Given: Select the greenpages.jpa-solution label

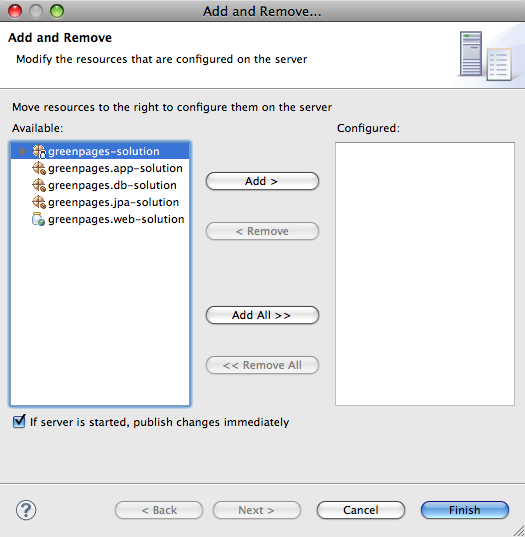Looking at the screenshot, I should [113, 202].
